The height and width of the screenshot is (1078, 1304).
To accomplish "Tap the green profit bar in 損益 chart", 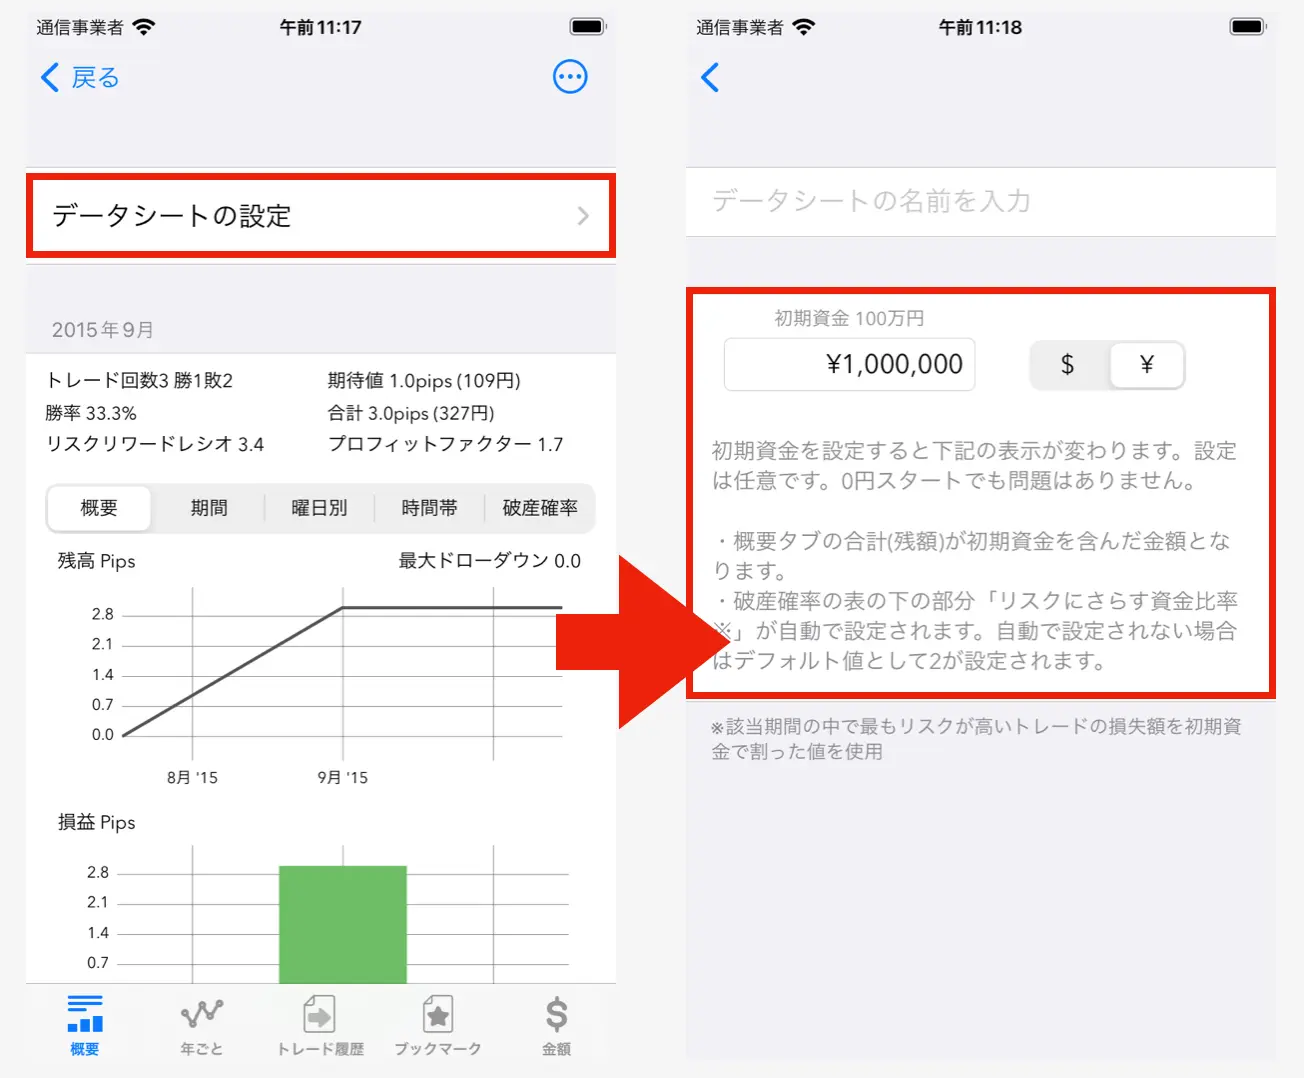I will point(343,924).
